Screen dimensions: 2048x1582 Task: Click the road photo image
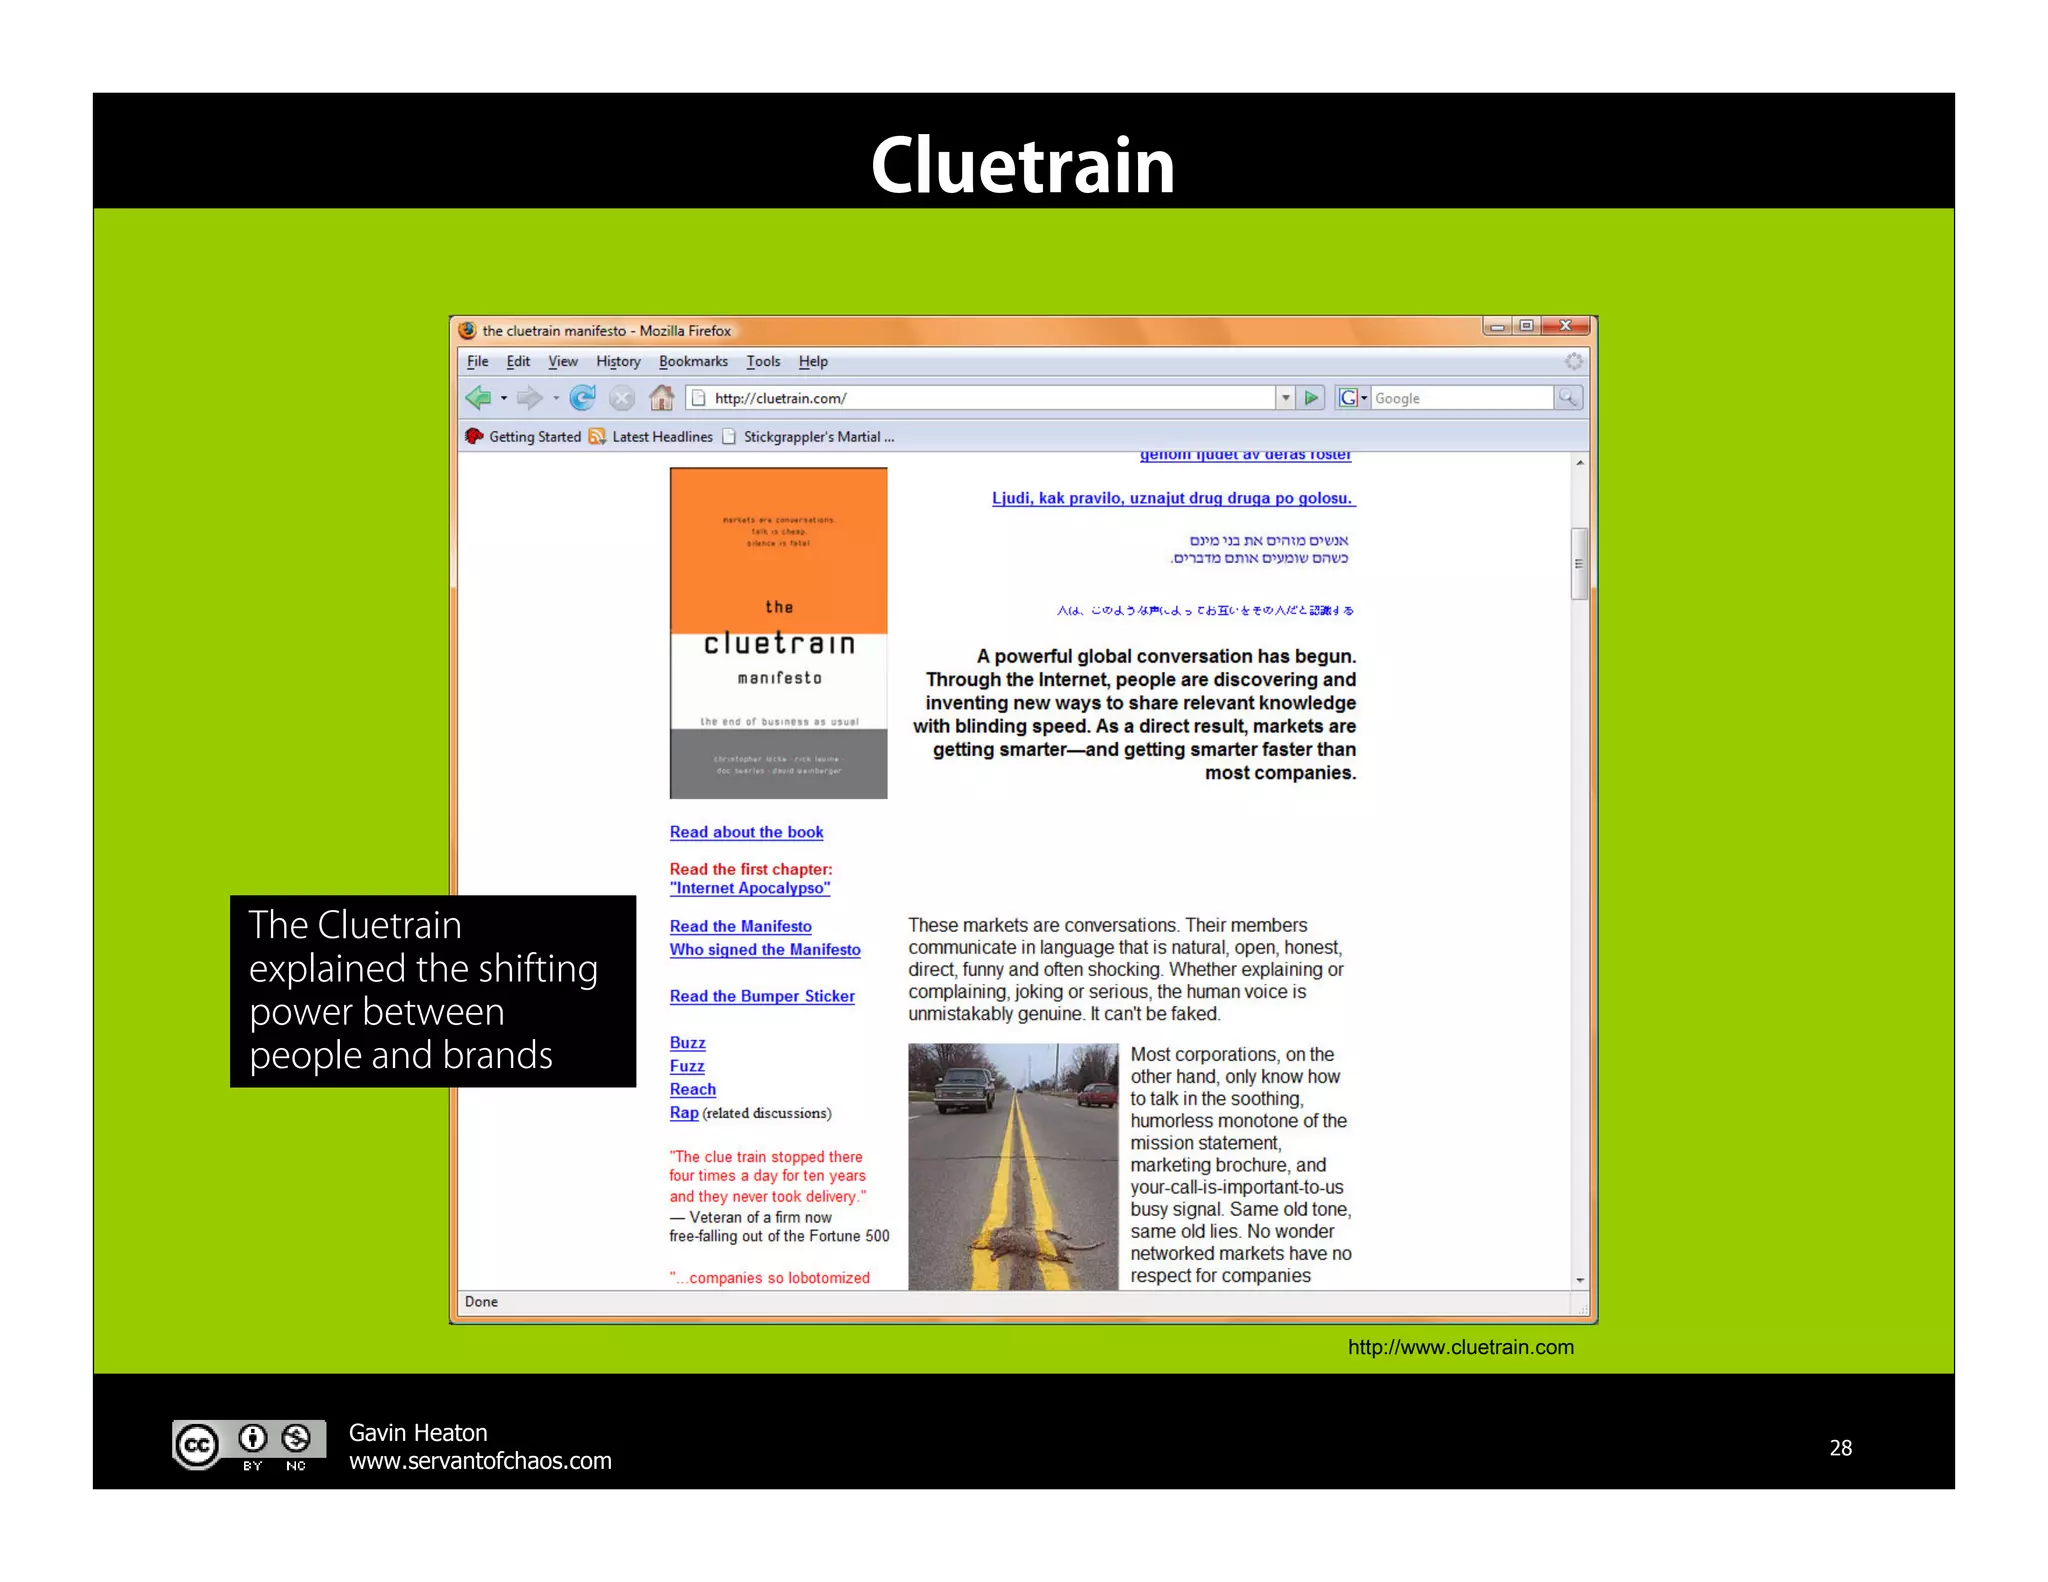(1013, 1166)
